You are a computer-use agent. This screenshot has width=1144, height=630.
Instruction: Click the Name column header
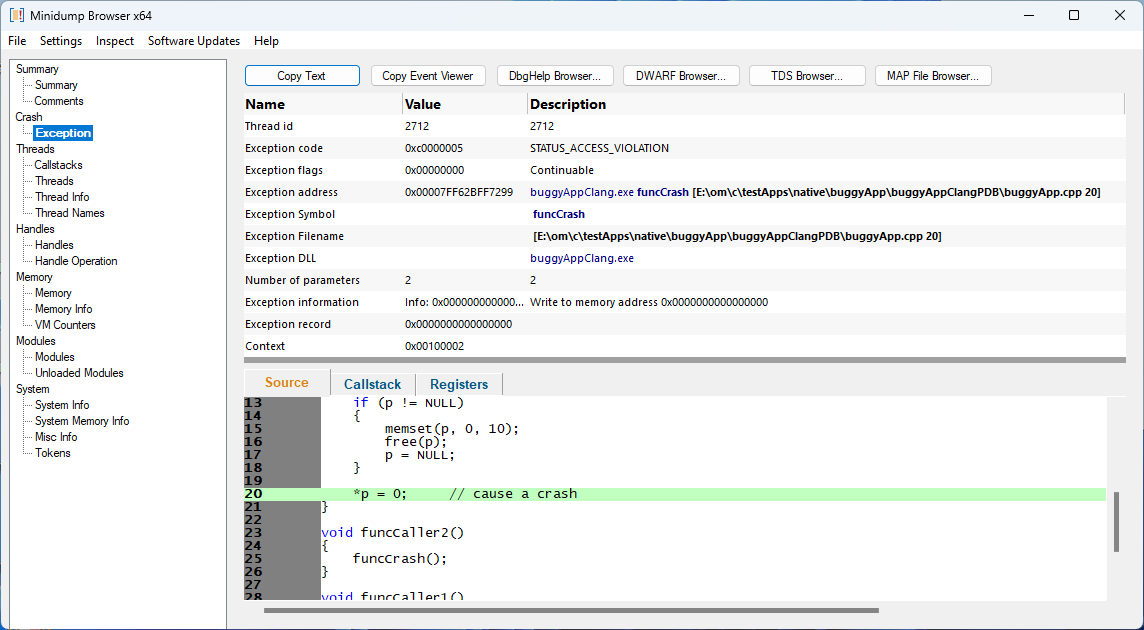click(322, 104)
